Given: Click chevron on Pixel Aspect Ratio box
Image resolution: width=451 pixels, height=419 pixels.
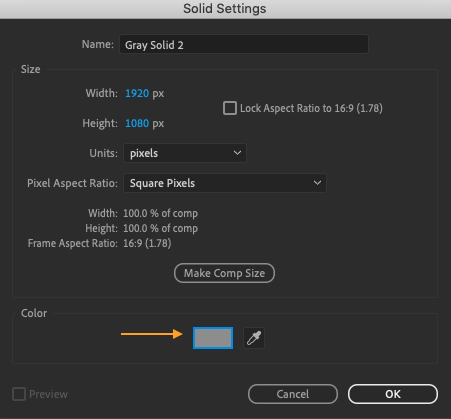Looking at the screenshot, I should pyautogui.click(x=317, y=183).
